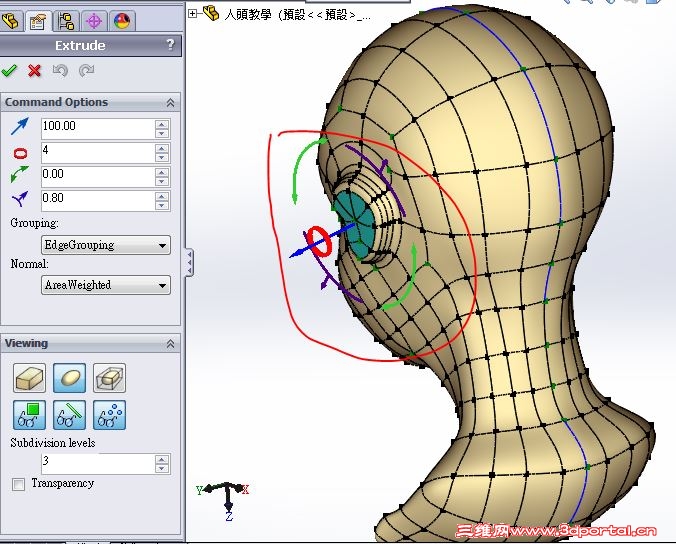The height and width of the screenshot is (544, 676).
Task: Open the FeatureManager design tree tab
Action: (11, 20)
